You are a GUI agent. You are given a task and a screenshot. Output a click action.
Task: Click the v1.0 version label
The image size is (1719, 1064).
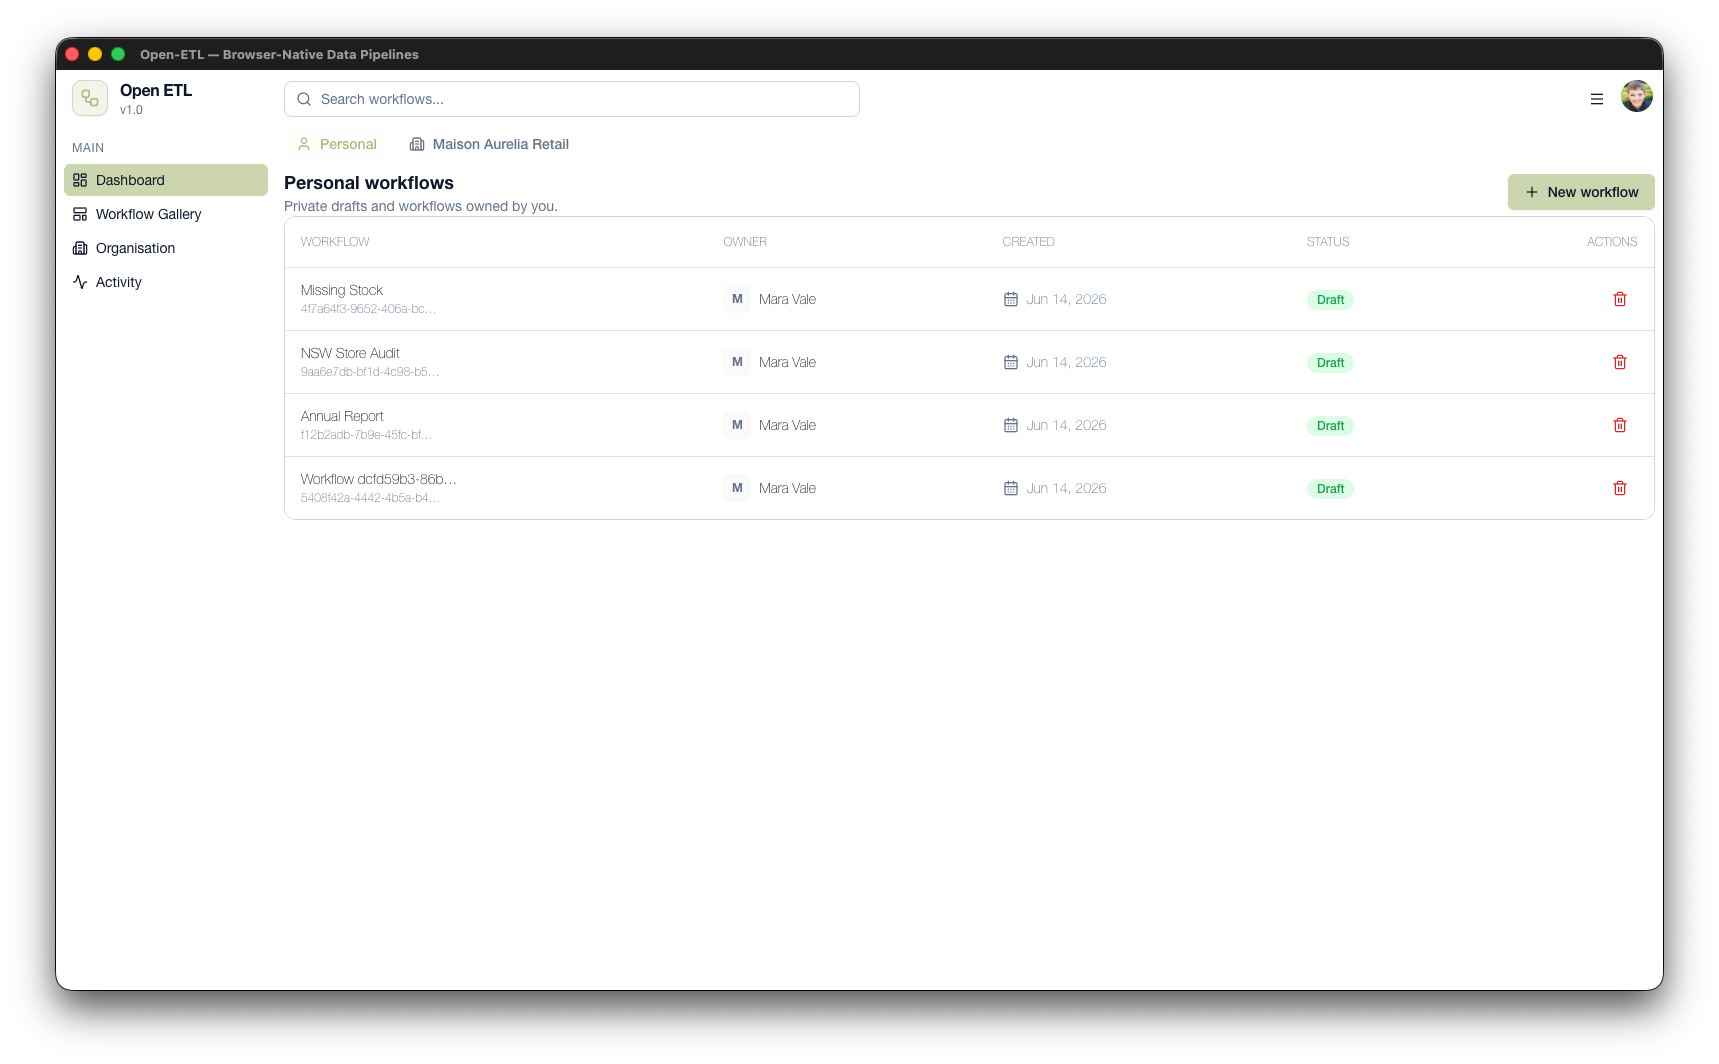coord(131,110)
